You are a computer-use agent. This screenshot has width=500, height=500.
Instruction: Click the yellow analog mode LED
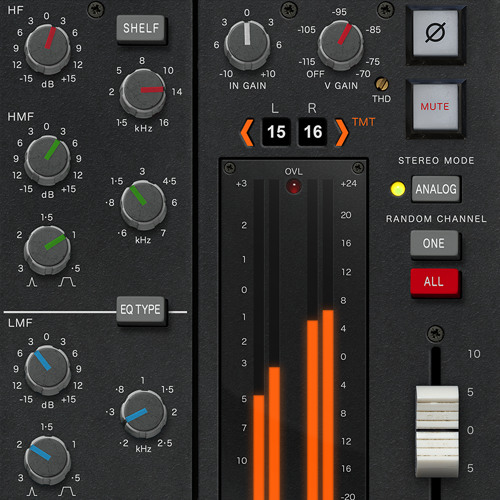398,189
